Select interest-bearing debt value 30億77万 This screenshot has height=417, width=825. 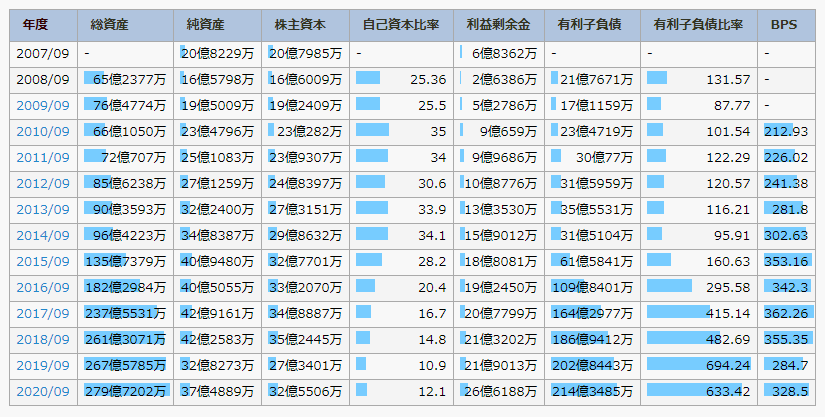(x=605, y=158)
